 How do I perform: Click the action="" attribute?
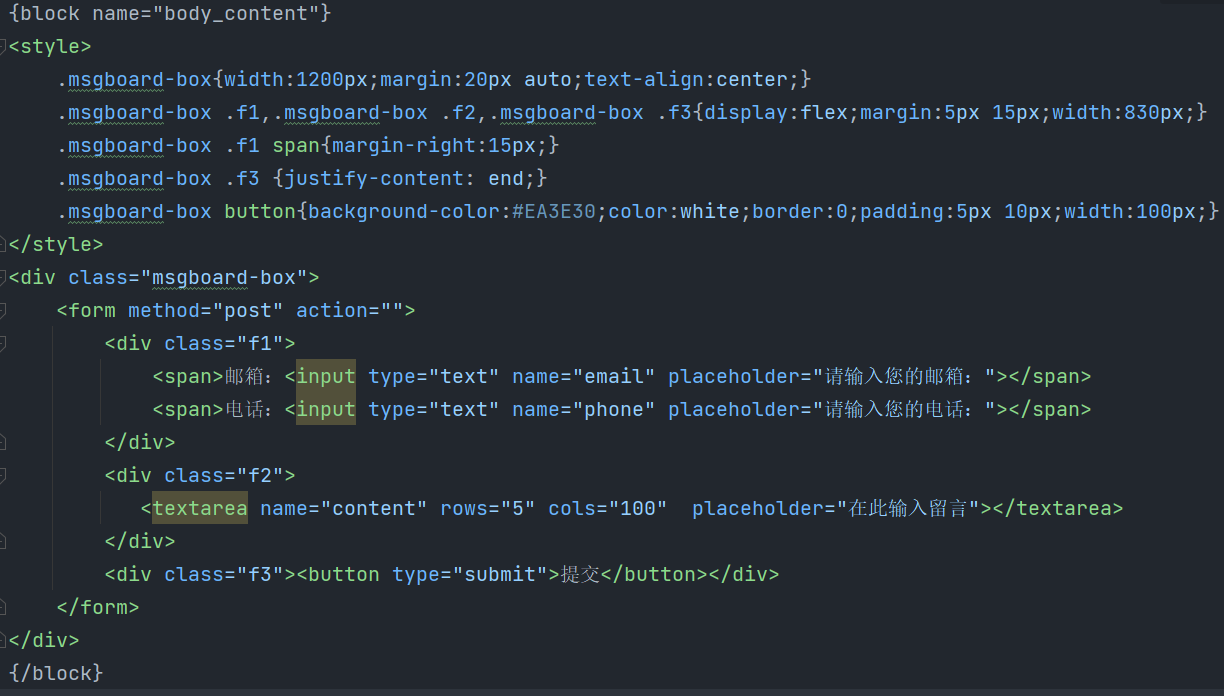click(x=350, y=310)
